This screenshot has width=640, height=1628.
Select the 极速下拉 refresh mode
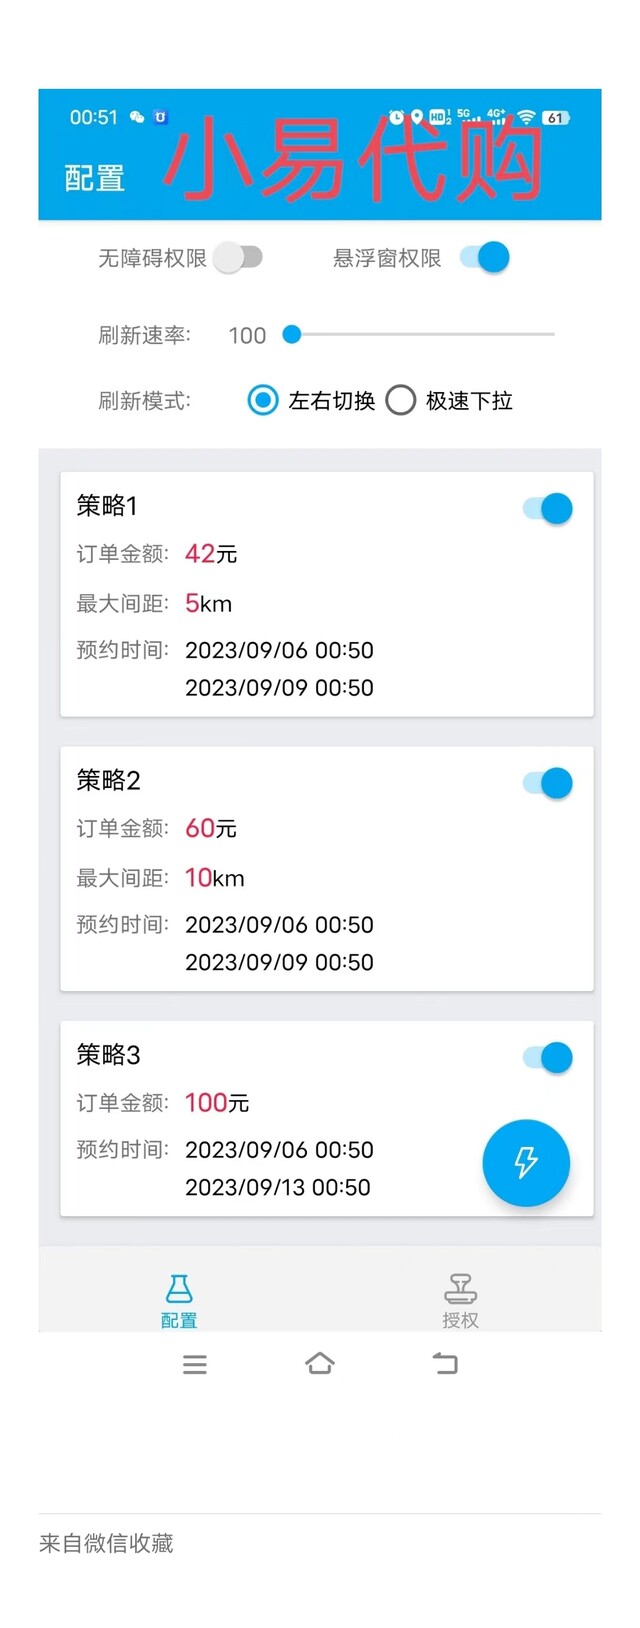click(x=449, y=401)
